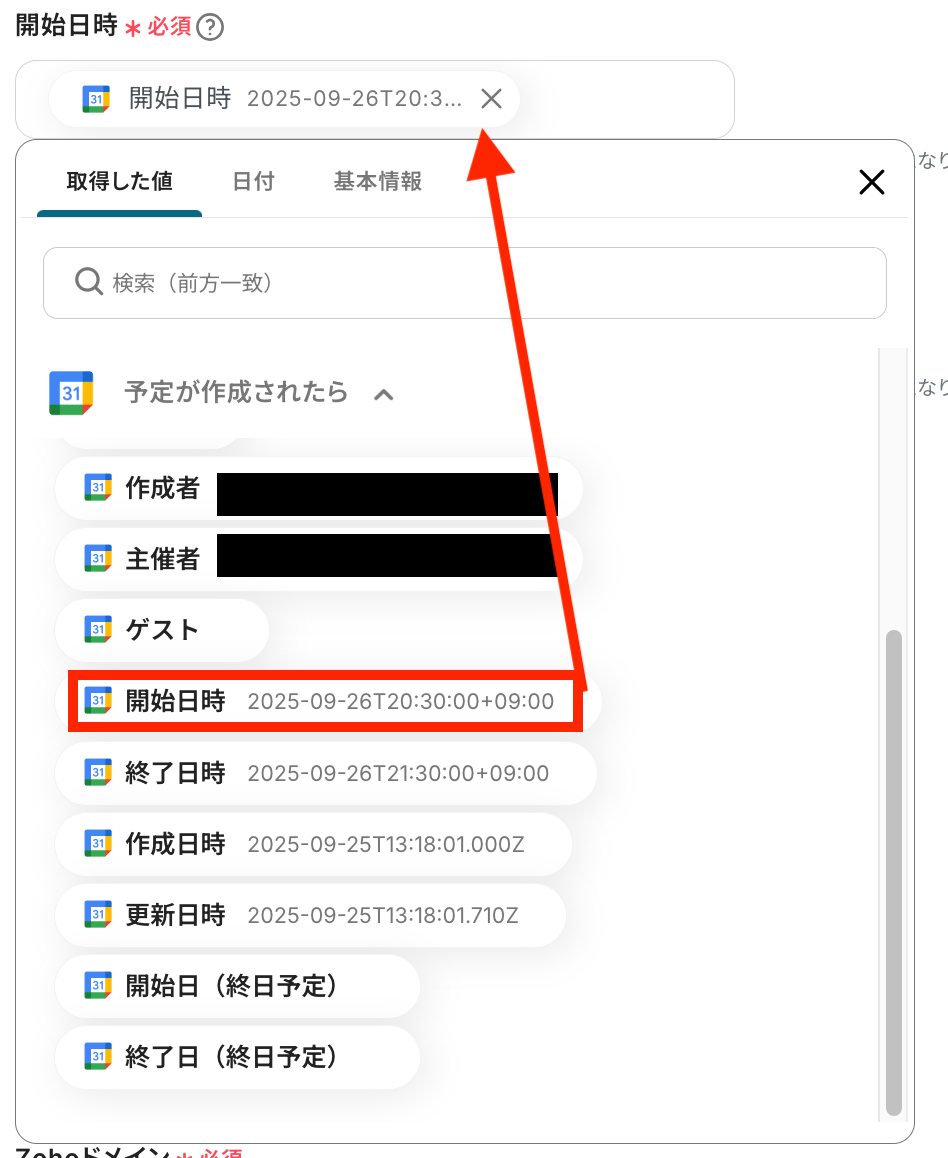Switch to the 日付 tab

click(253, 181)
